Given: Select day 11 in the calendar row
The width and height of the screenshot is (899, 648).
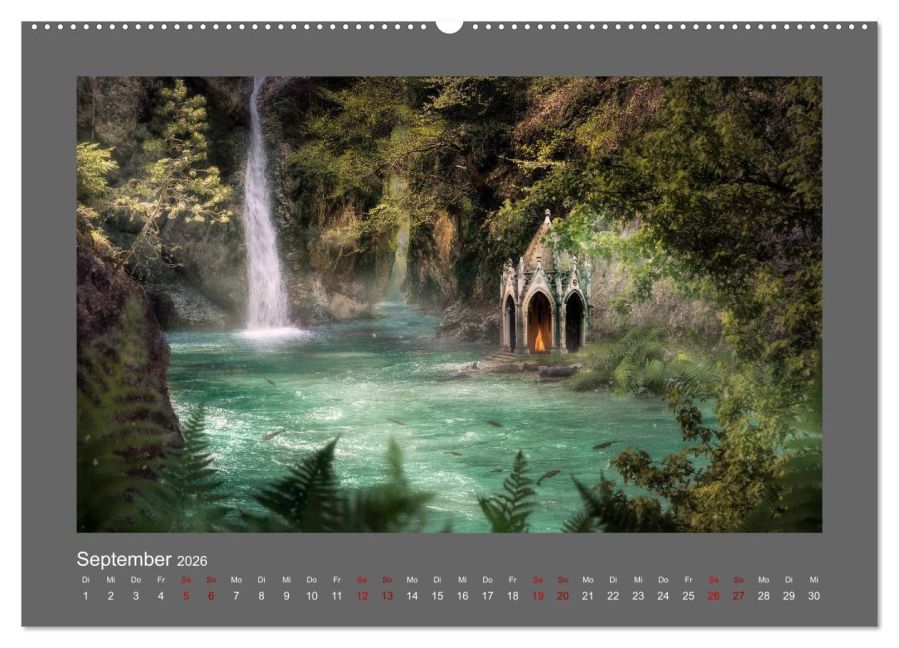Looking at the screenshot, I should (x=337, y=596).
